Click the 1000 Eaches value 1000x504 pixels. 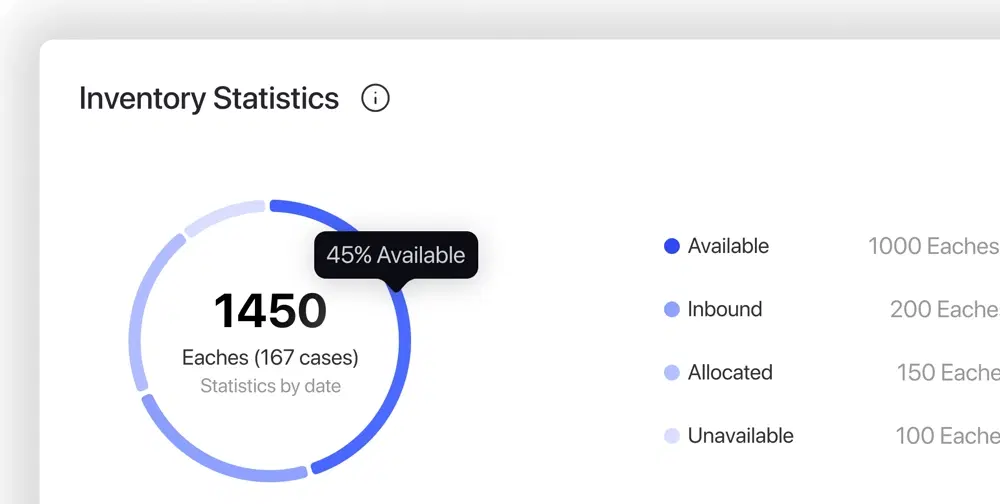click(x=933, y=246)
